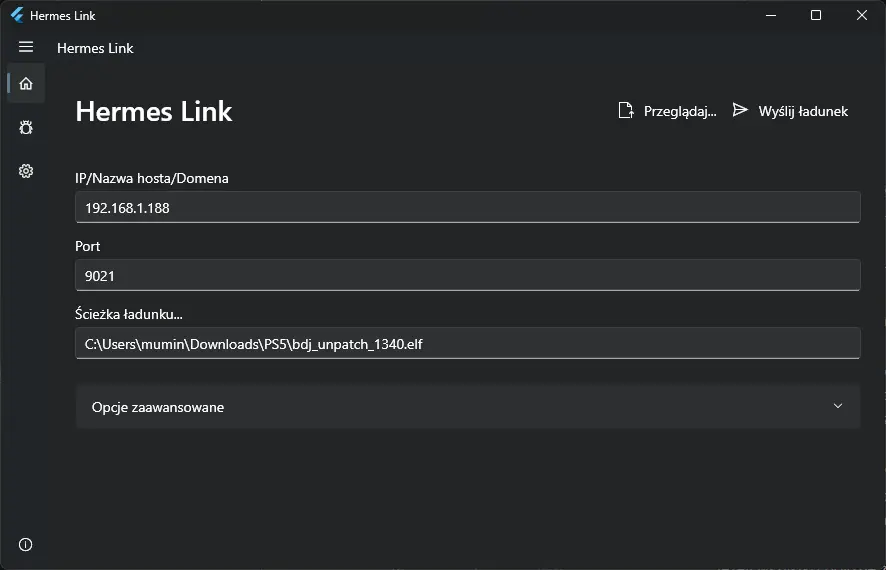The image size is (886, 570).
Task: Click the Hermes Link app bar title
Action: pyautogui.click(x=95, y=48)
